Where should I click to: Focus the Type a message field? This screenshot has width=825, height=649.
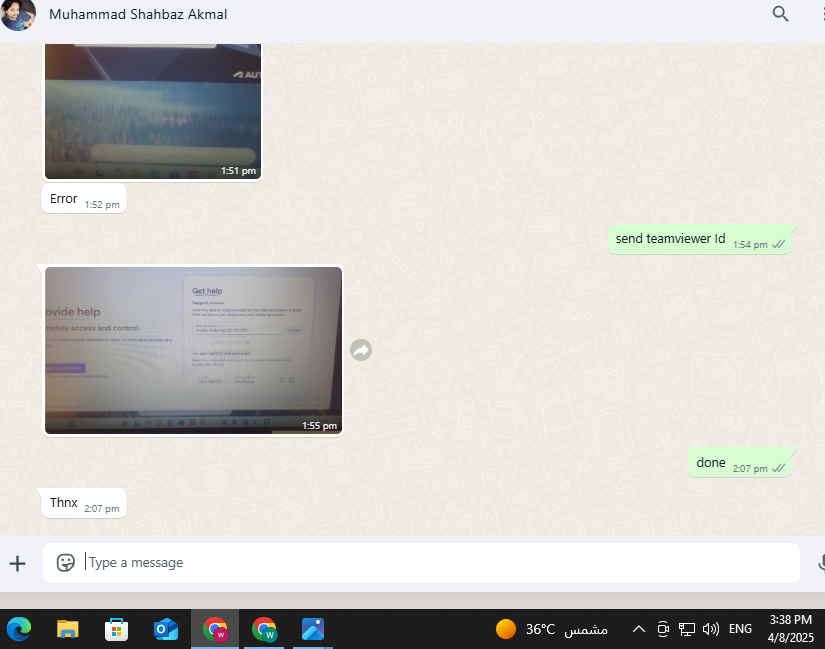tap(421, 563)
